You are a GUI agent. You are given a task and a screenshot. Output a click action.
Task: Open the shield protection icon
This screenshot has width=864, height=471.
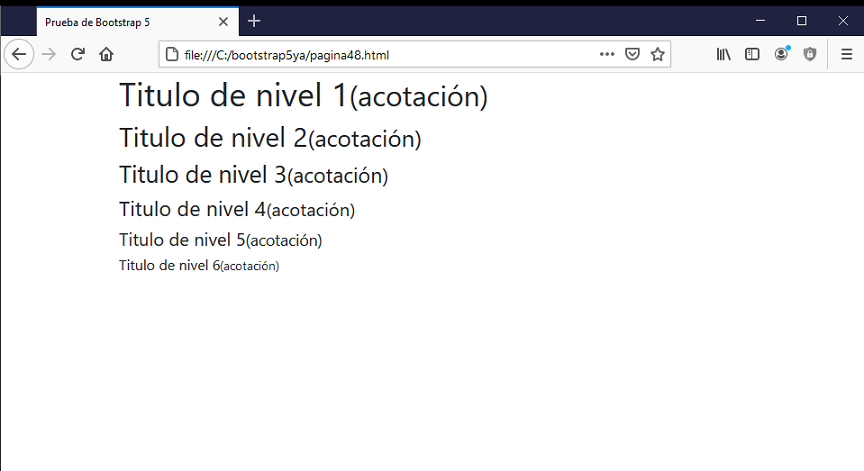pos(809,54)
